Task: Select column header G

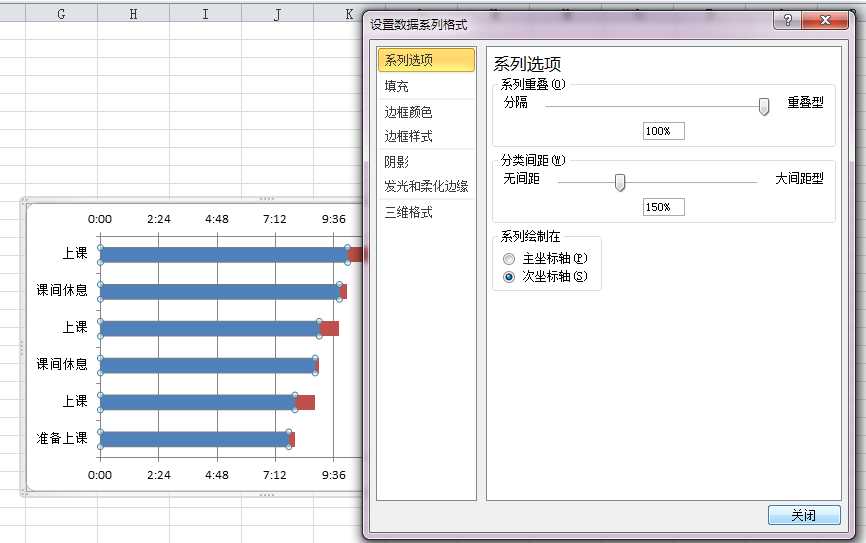Action: tap(61, 14)
